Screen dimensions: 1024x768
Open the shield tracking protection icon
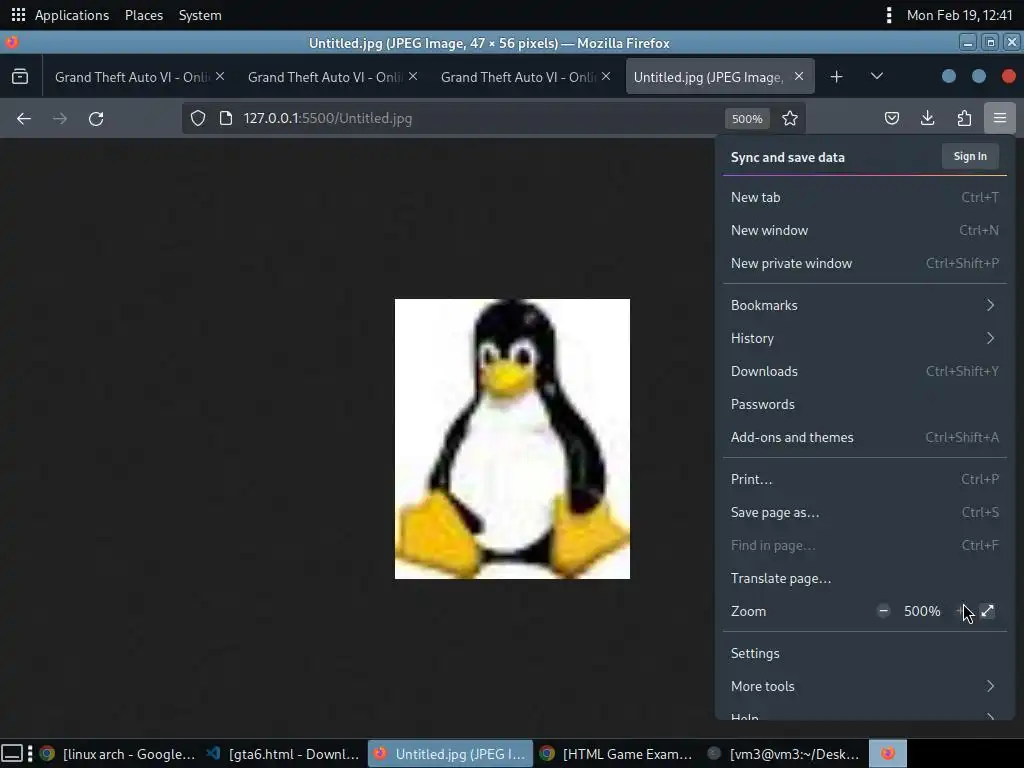198,118
